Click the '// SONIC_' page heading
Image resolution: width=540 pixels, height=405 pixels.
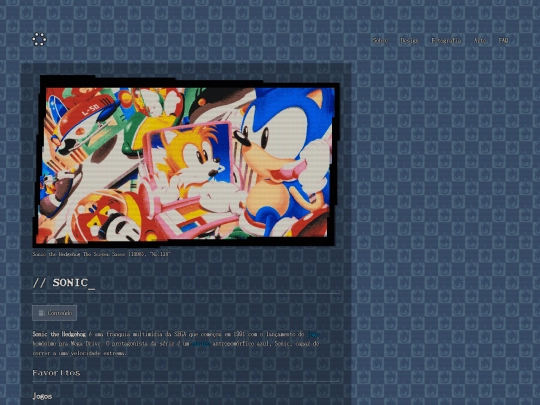tap(64, 283)
